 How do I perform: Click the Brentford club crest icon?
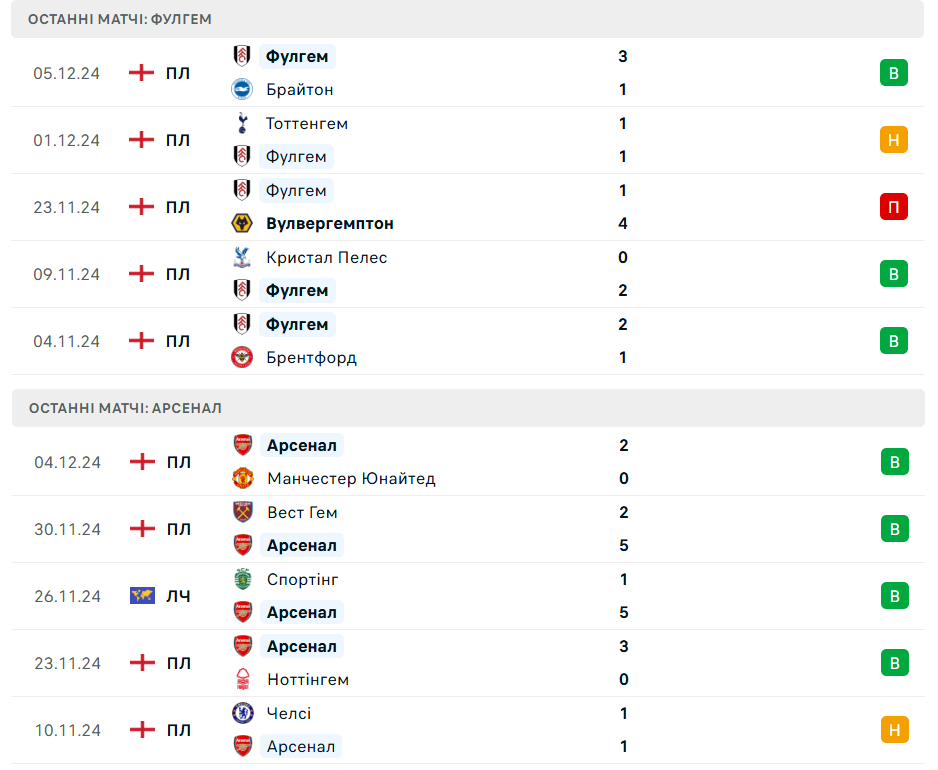(242, 357)
